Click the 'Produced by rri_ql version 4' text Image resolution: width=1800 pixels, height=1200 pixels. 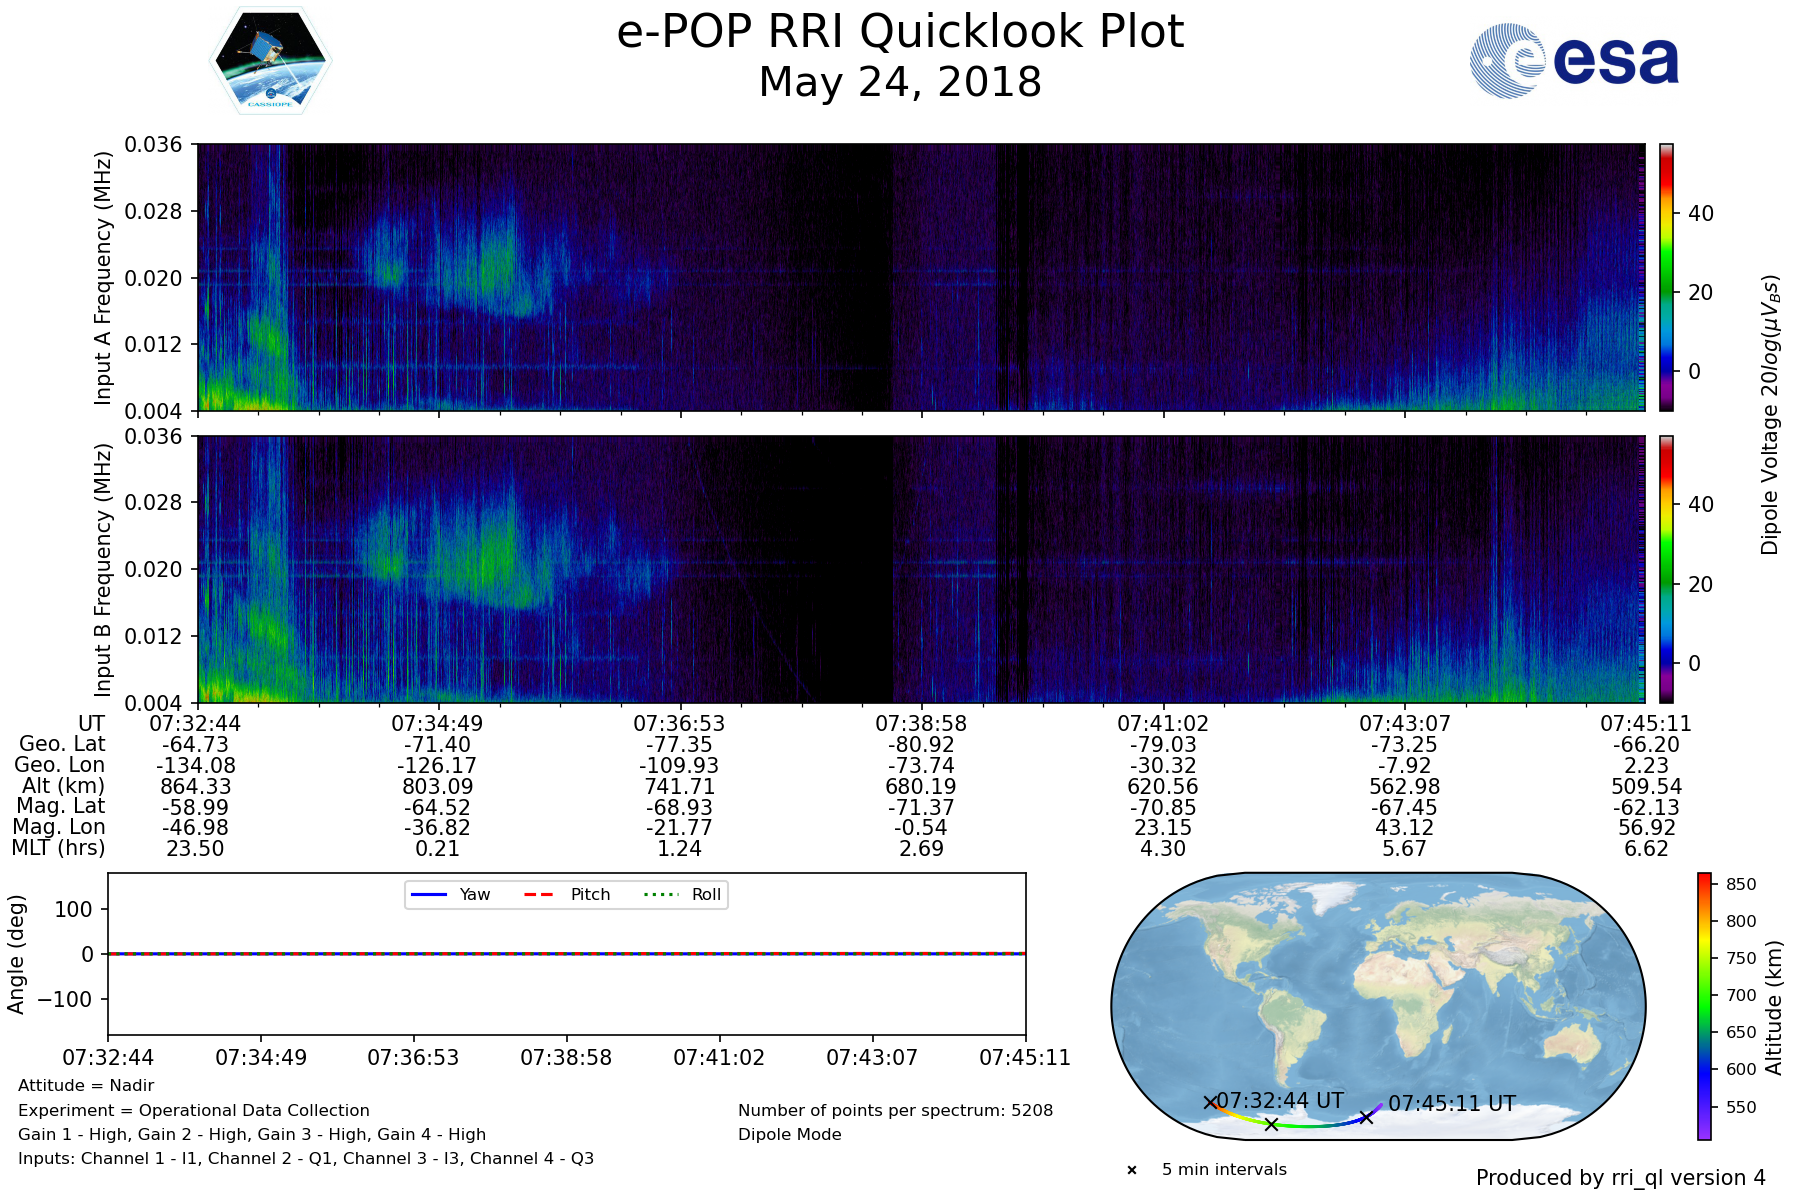pos(1620,1178)
